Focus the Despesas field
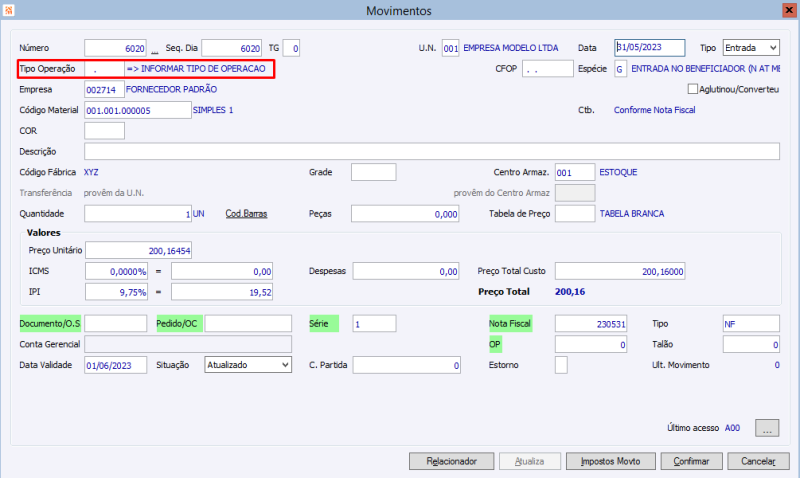Viewport: 800px width, 478px height. (406, 271)
